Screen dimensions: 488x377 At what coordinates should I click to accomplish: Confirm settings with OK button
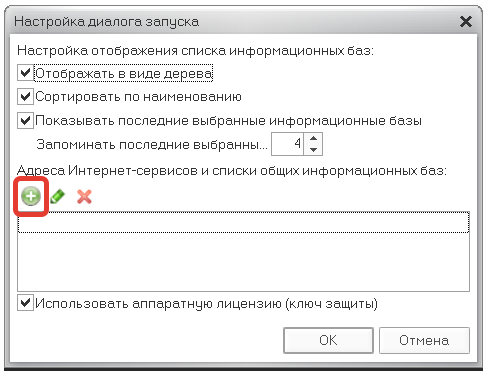[328, 340]
